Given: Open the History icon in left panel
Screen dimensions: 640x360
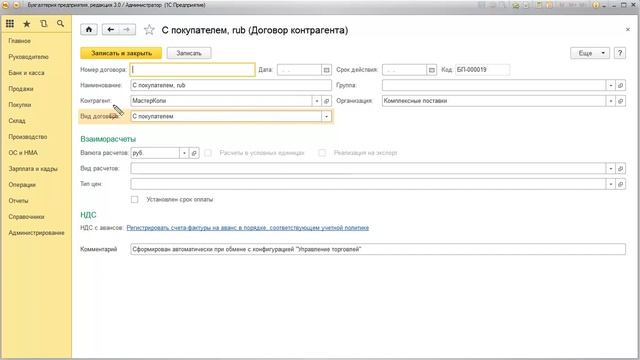Looking at the screenshot, I should [44, 24].
